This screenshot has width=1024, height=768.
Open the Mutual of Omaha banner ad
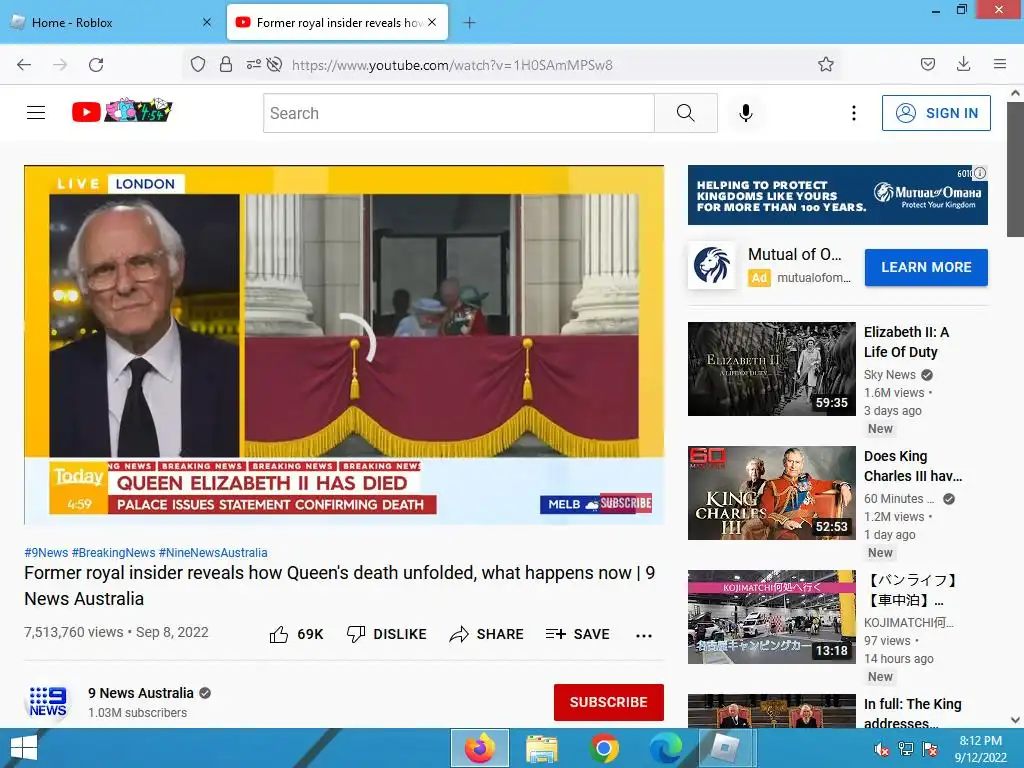[x=838, y=195]
